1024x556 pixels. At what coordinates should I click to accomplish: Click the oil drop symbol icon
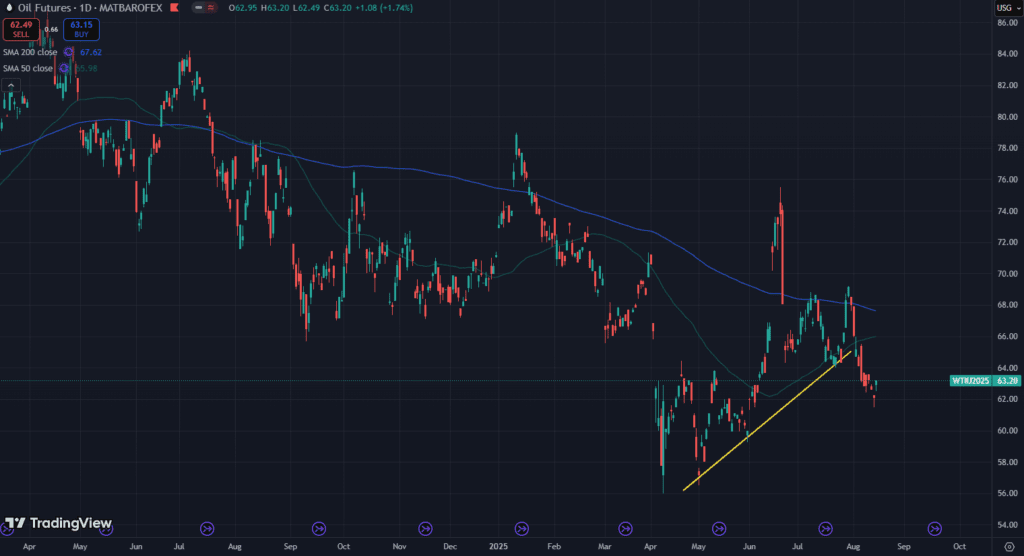click(x=9, y=9)
